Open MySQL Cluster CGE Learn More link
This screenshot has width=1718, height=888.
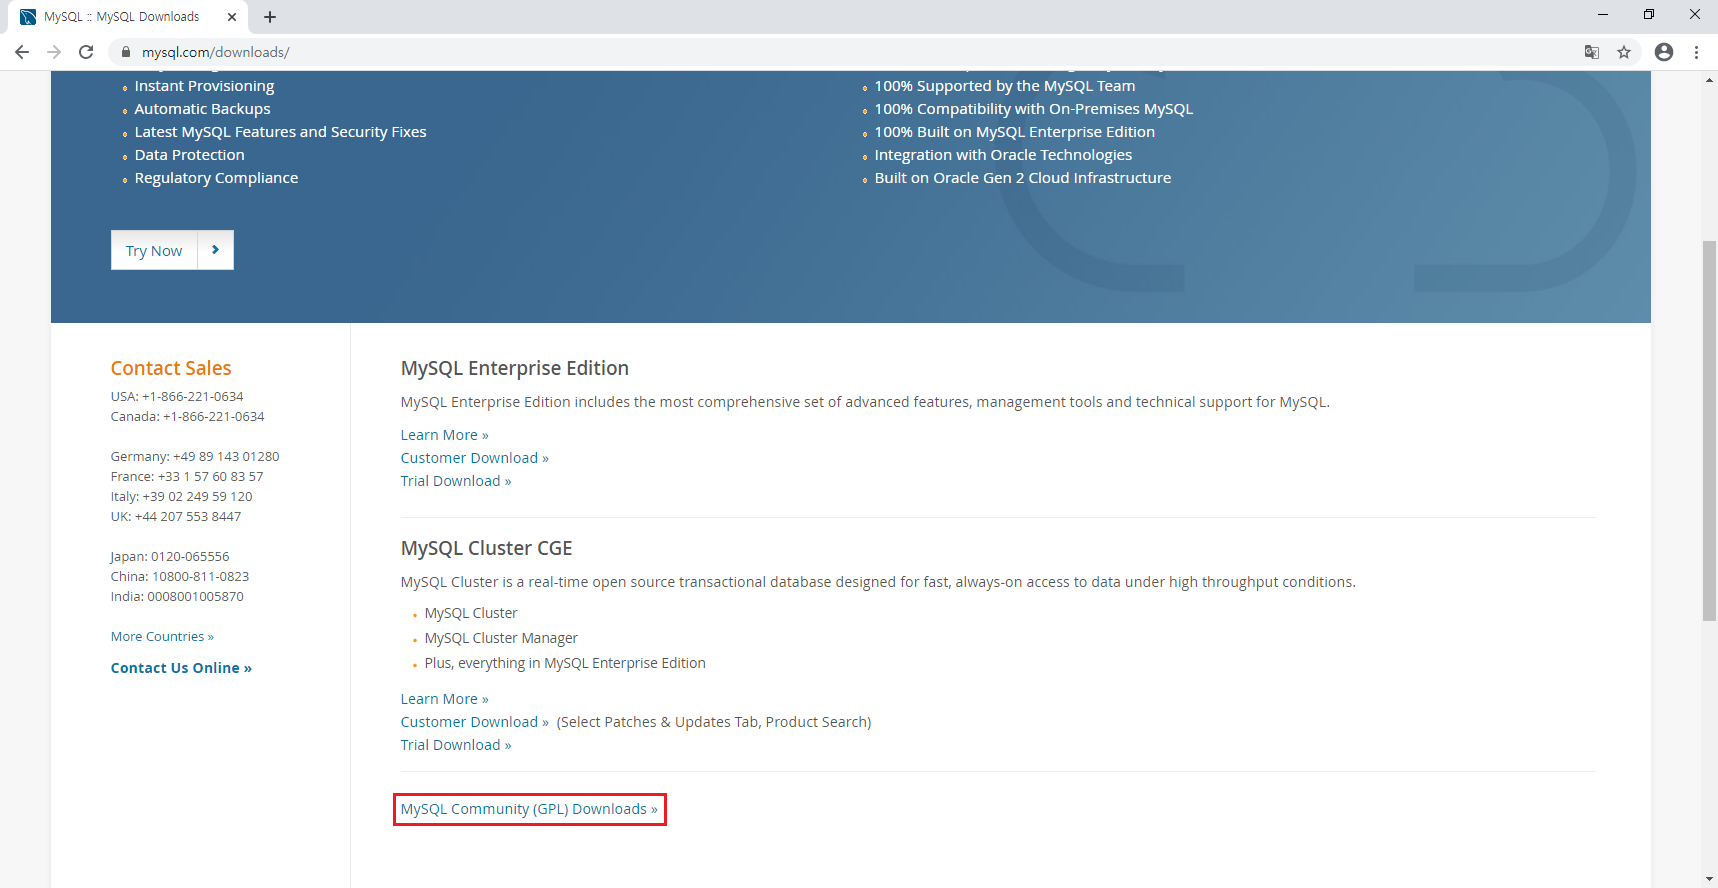tap(445, 699)
